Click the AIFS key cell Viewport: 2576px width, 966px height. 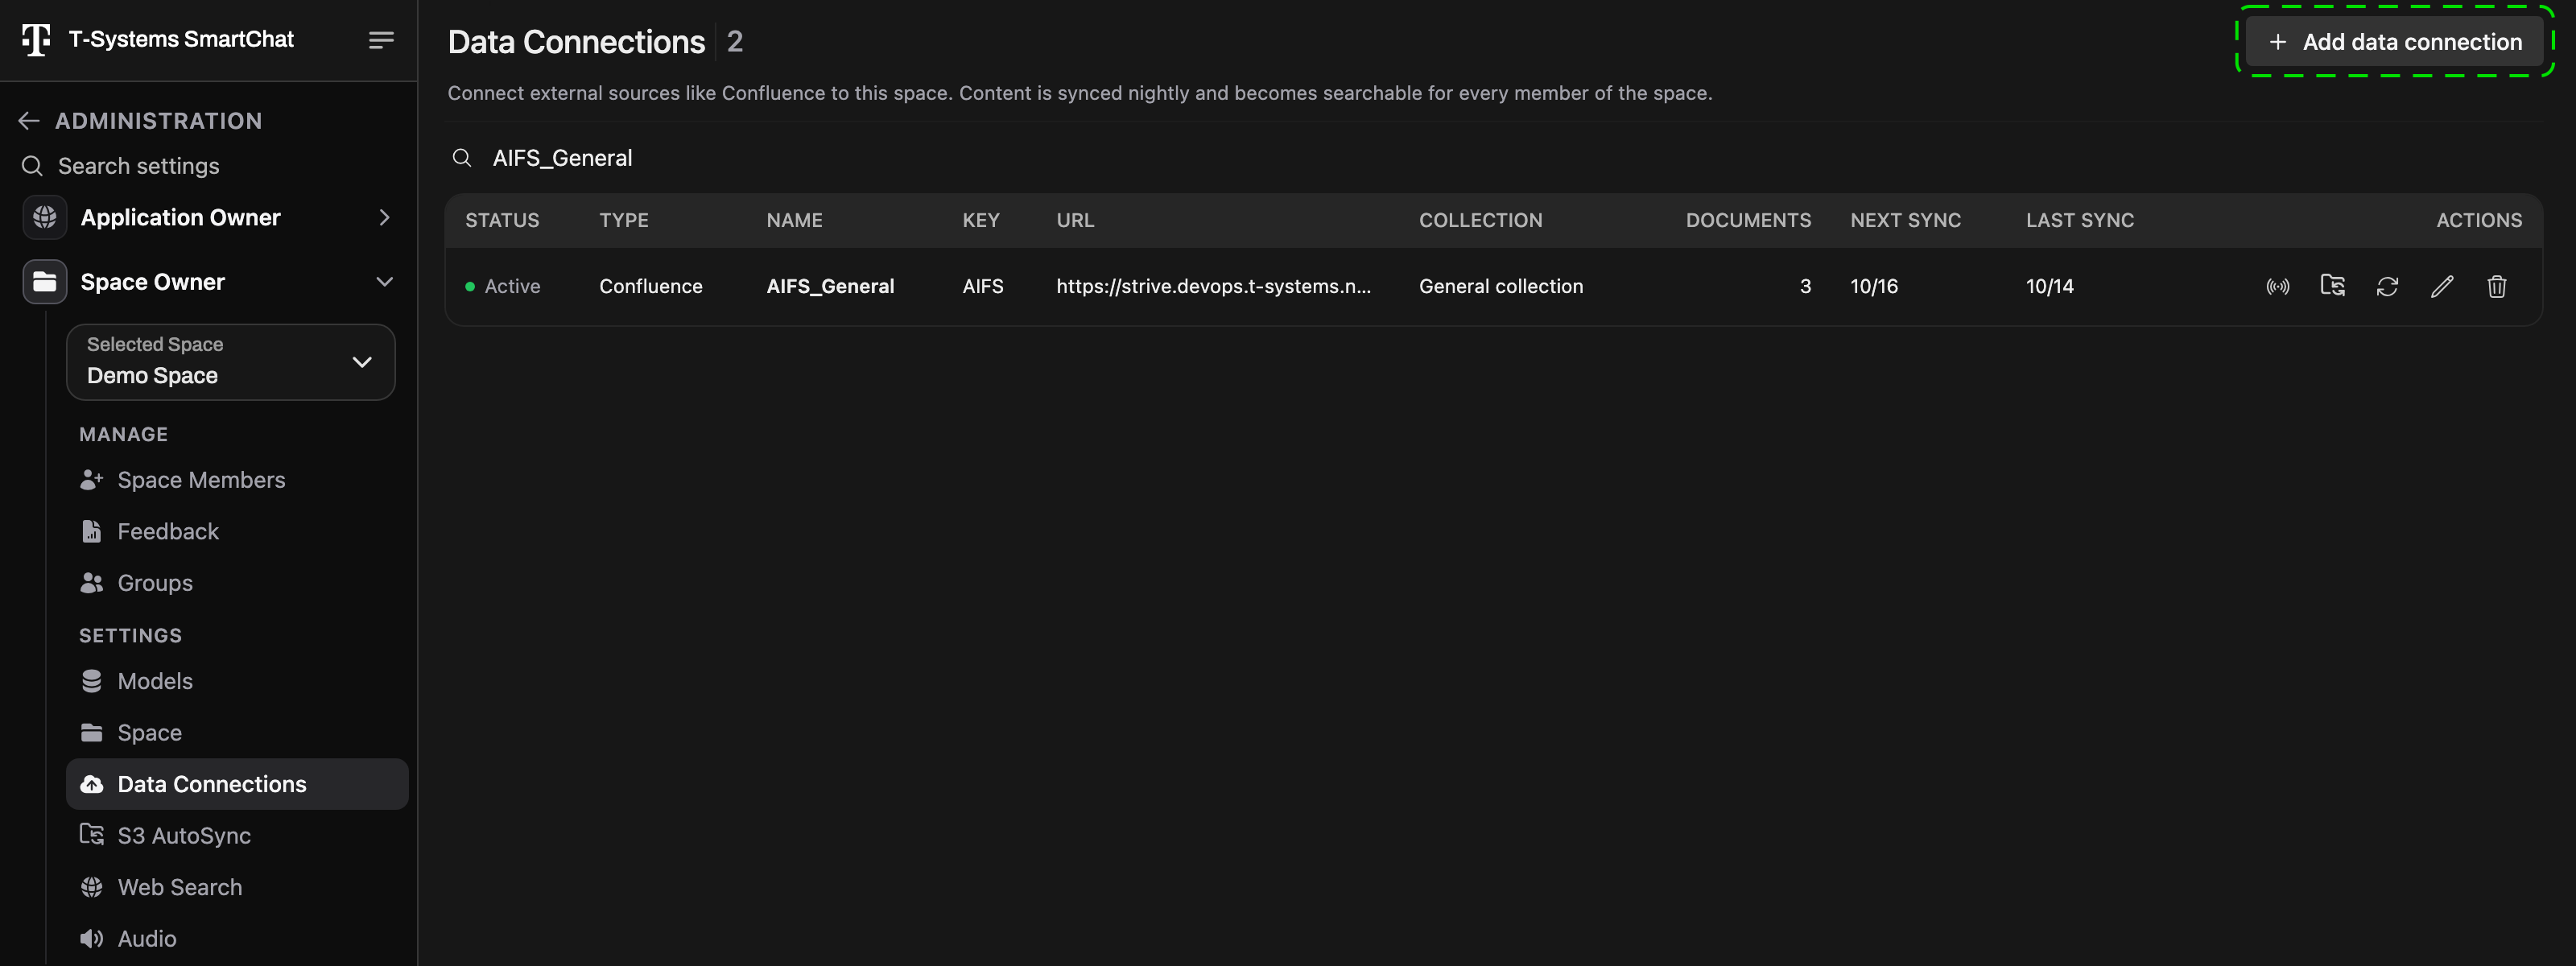[x=983, y=287]
